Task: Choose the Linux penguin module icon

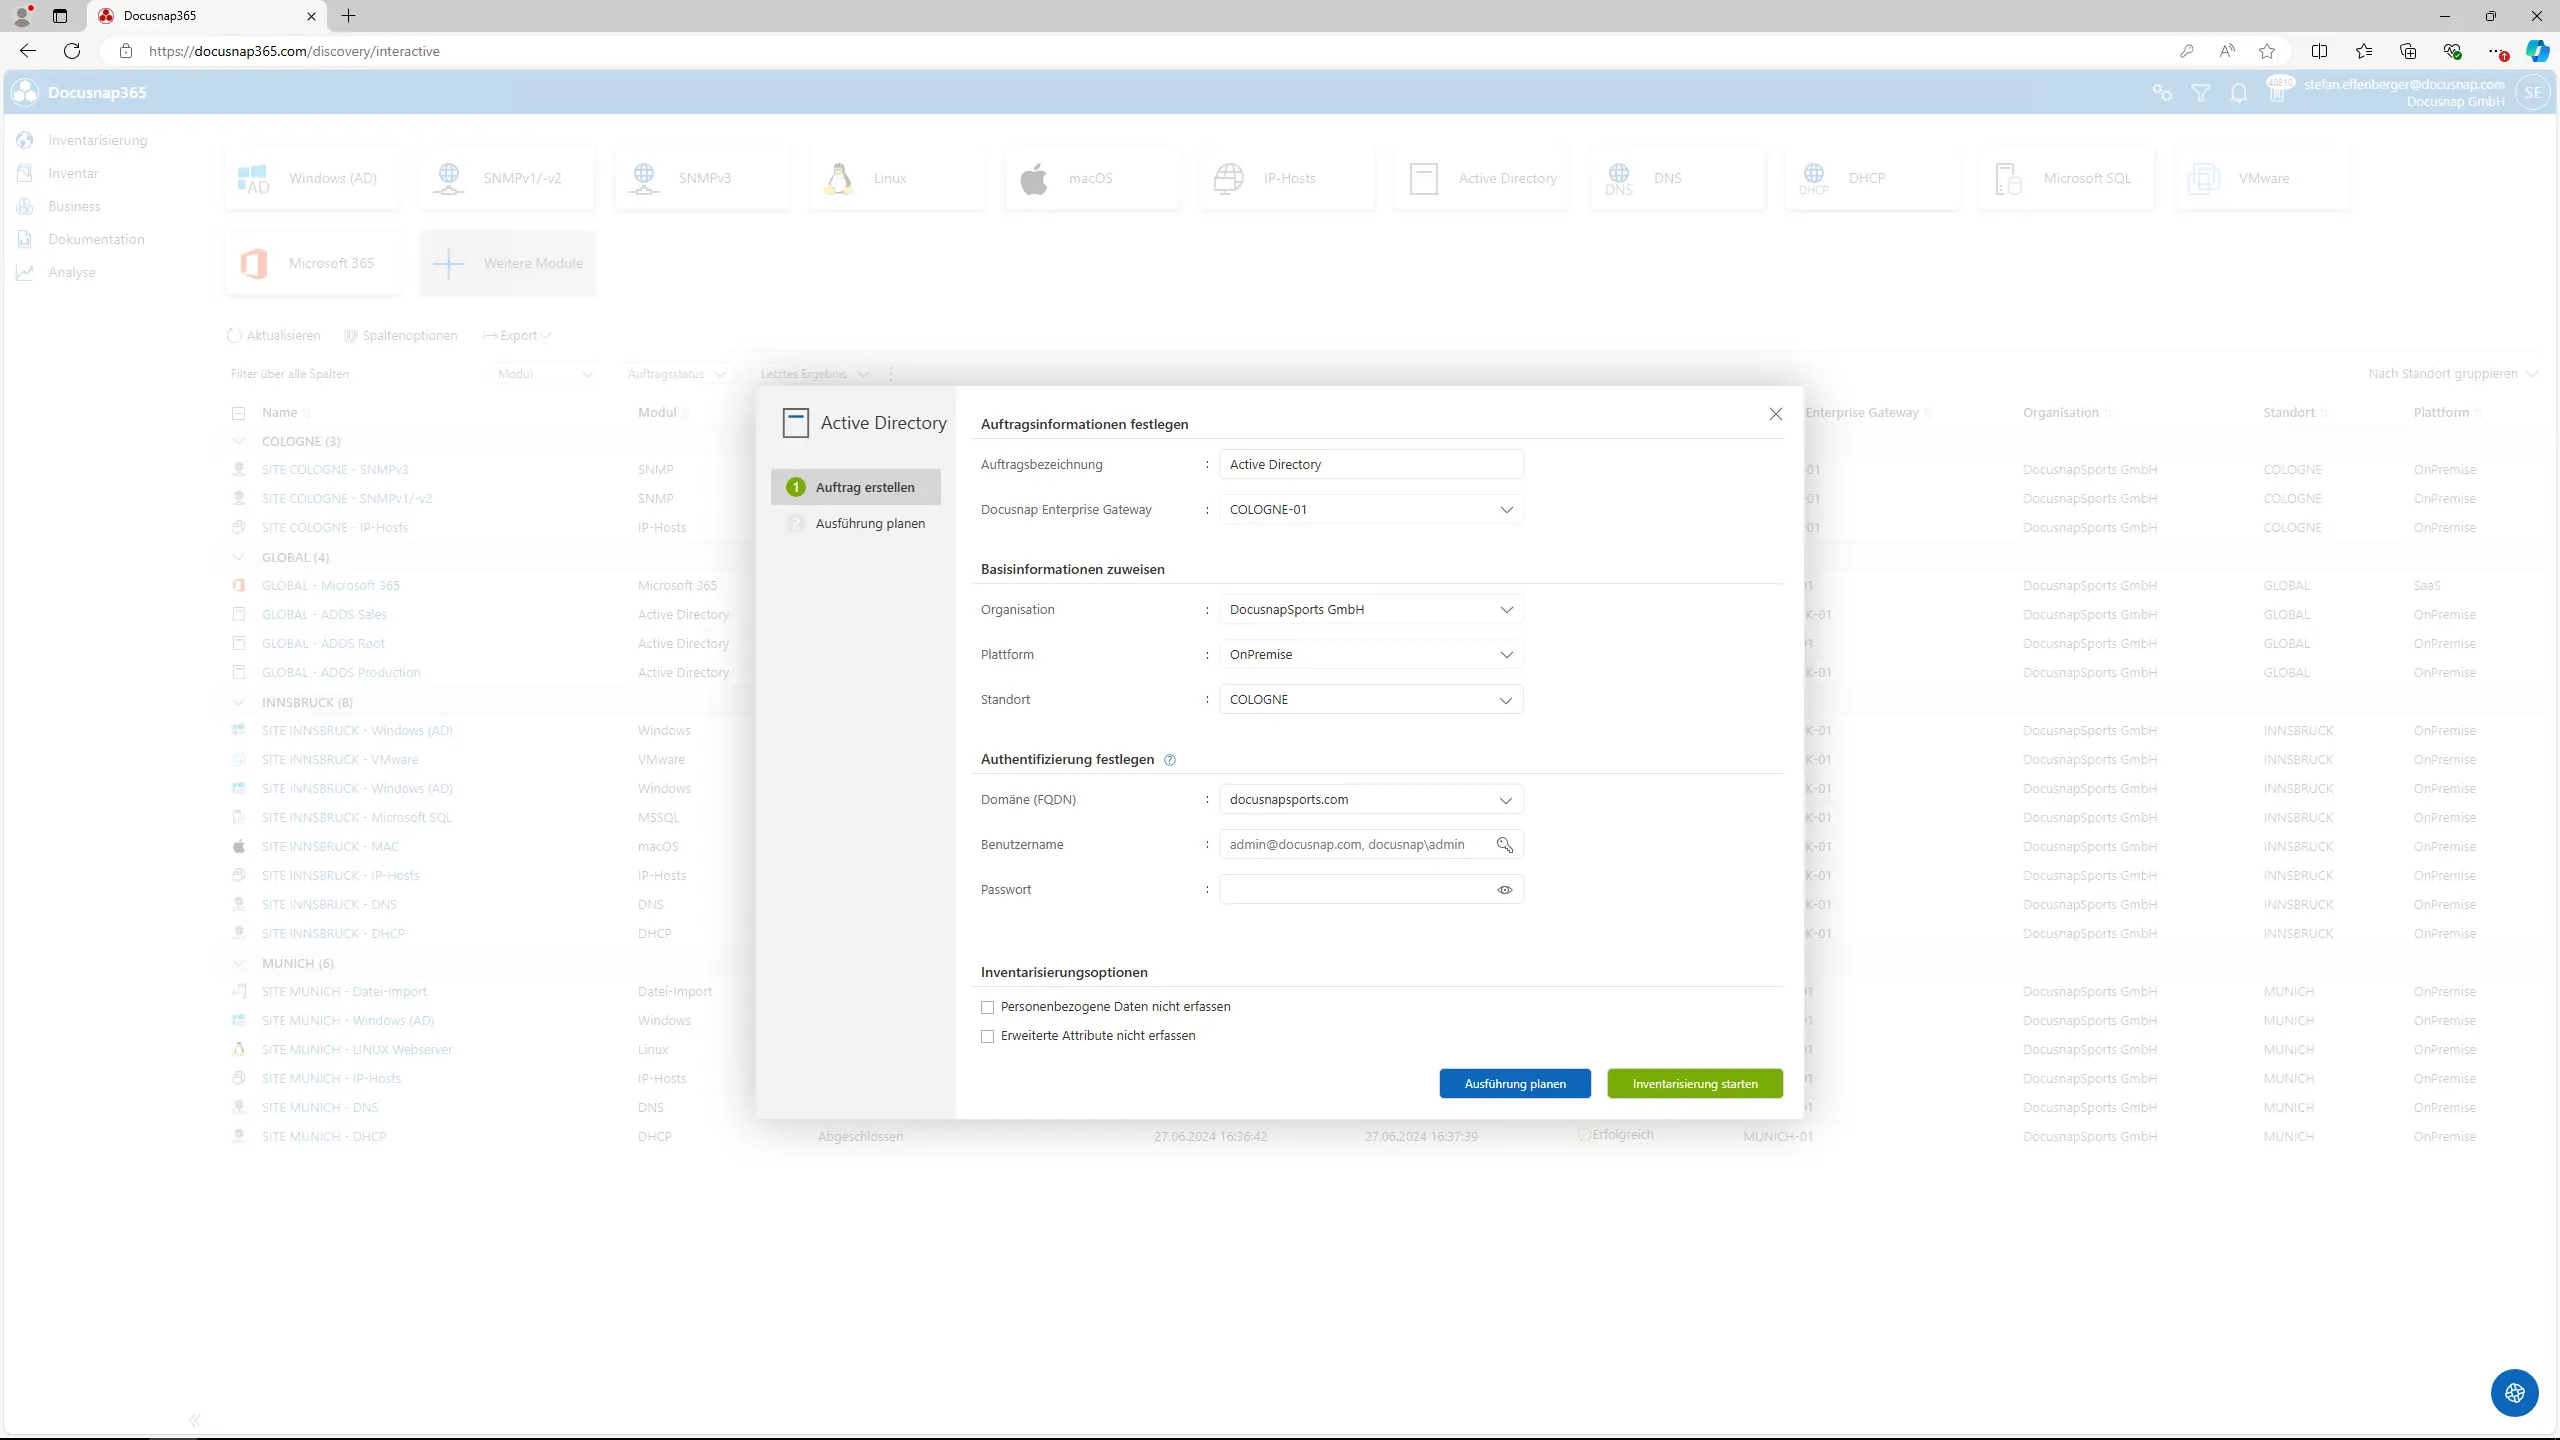Action: tap(839, 179)
